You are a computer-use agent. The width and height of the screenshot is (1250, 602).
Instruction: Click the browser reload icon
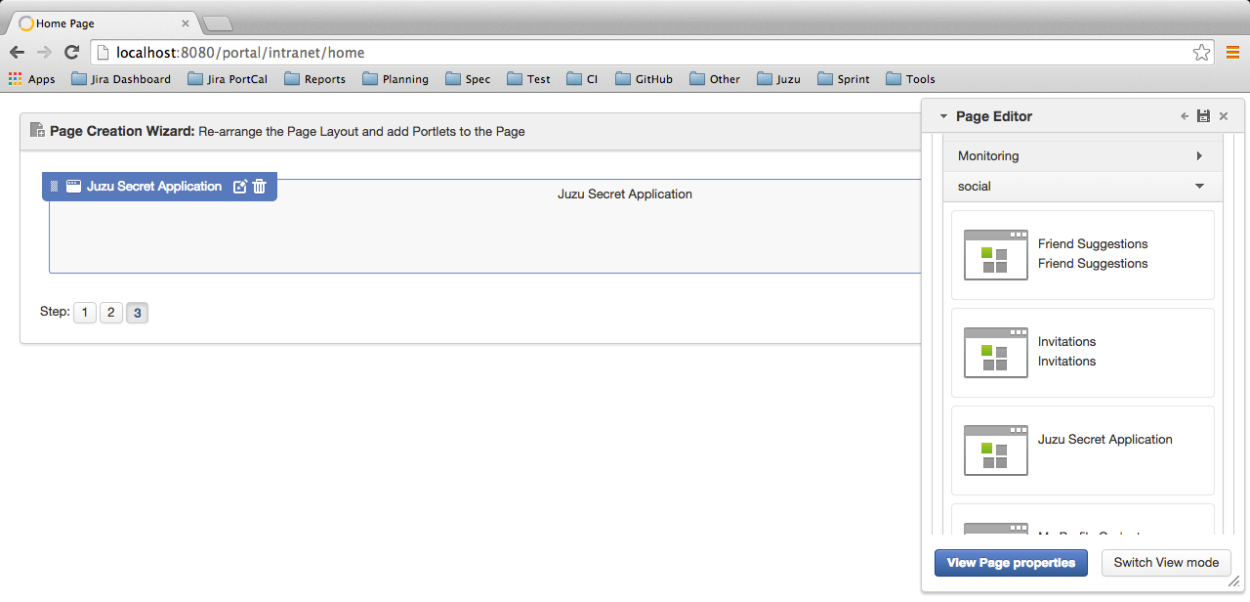(x=70, y=51)
